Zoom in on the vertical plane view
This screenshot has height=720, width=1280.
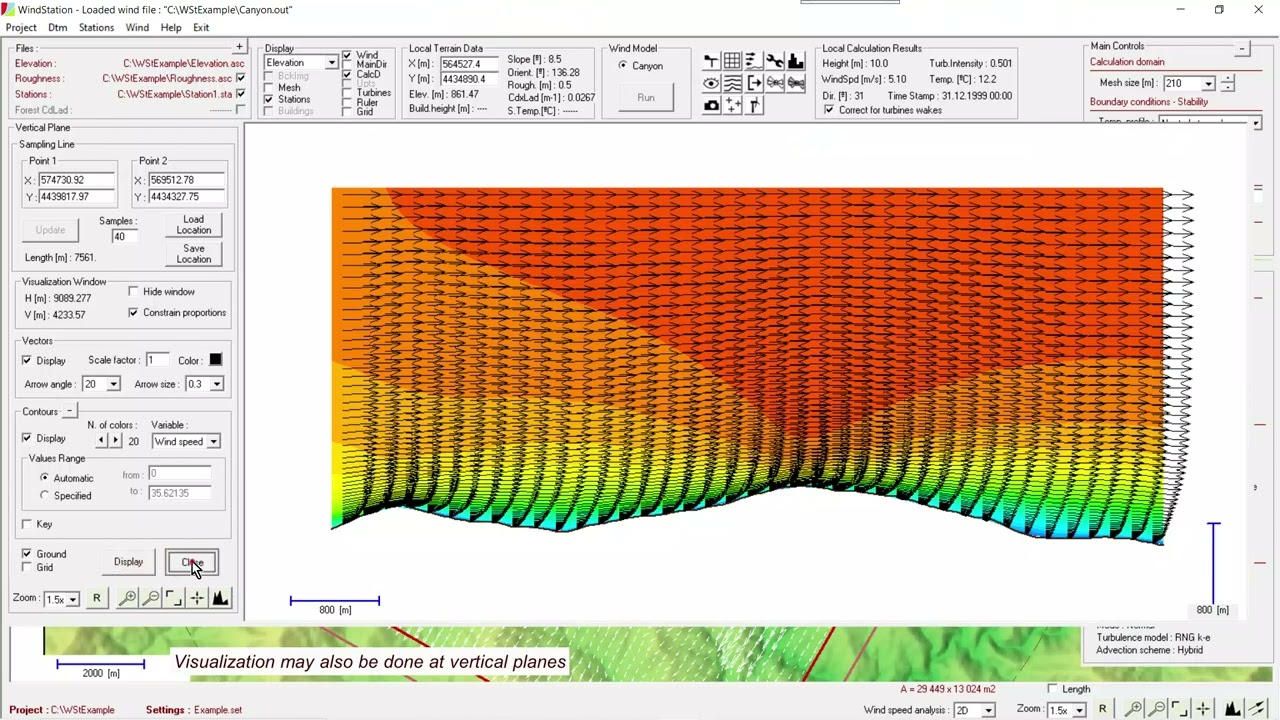point(128,598)
